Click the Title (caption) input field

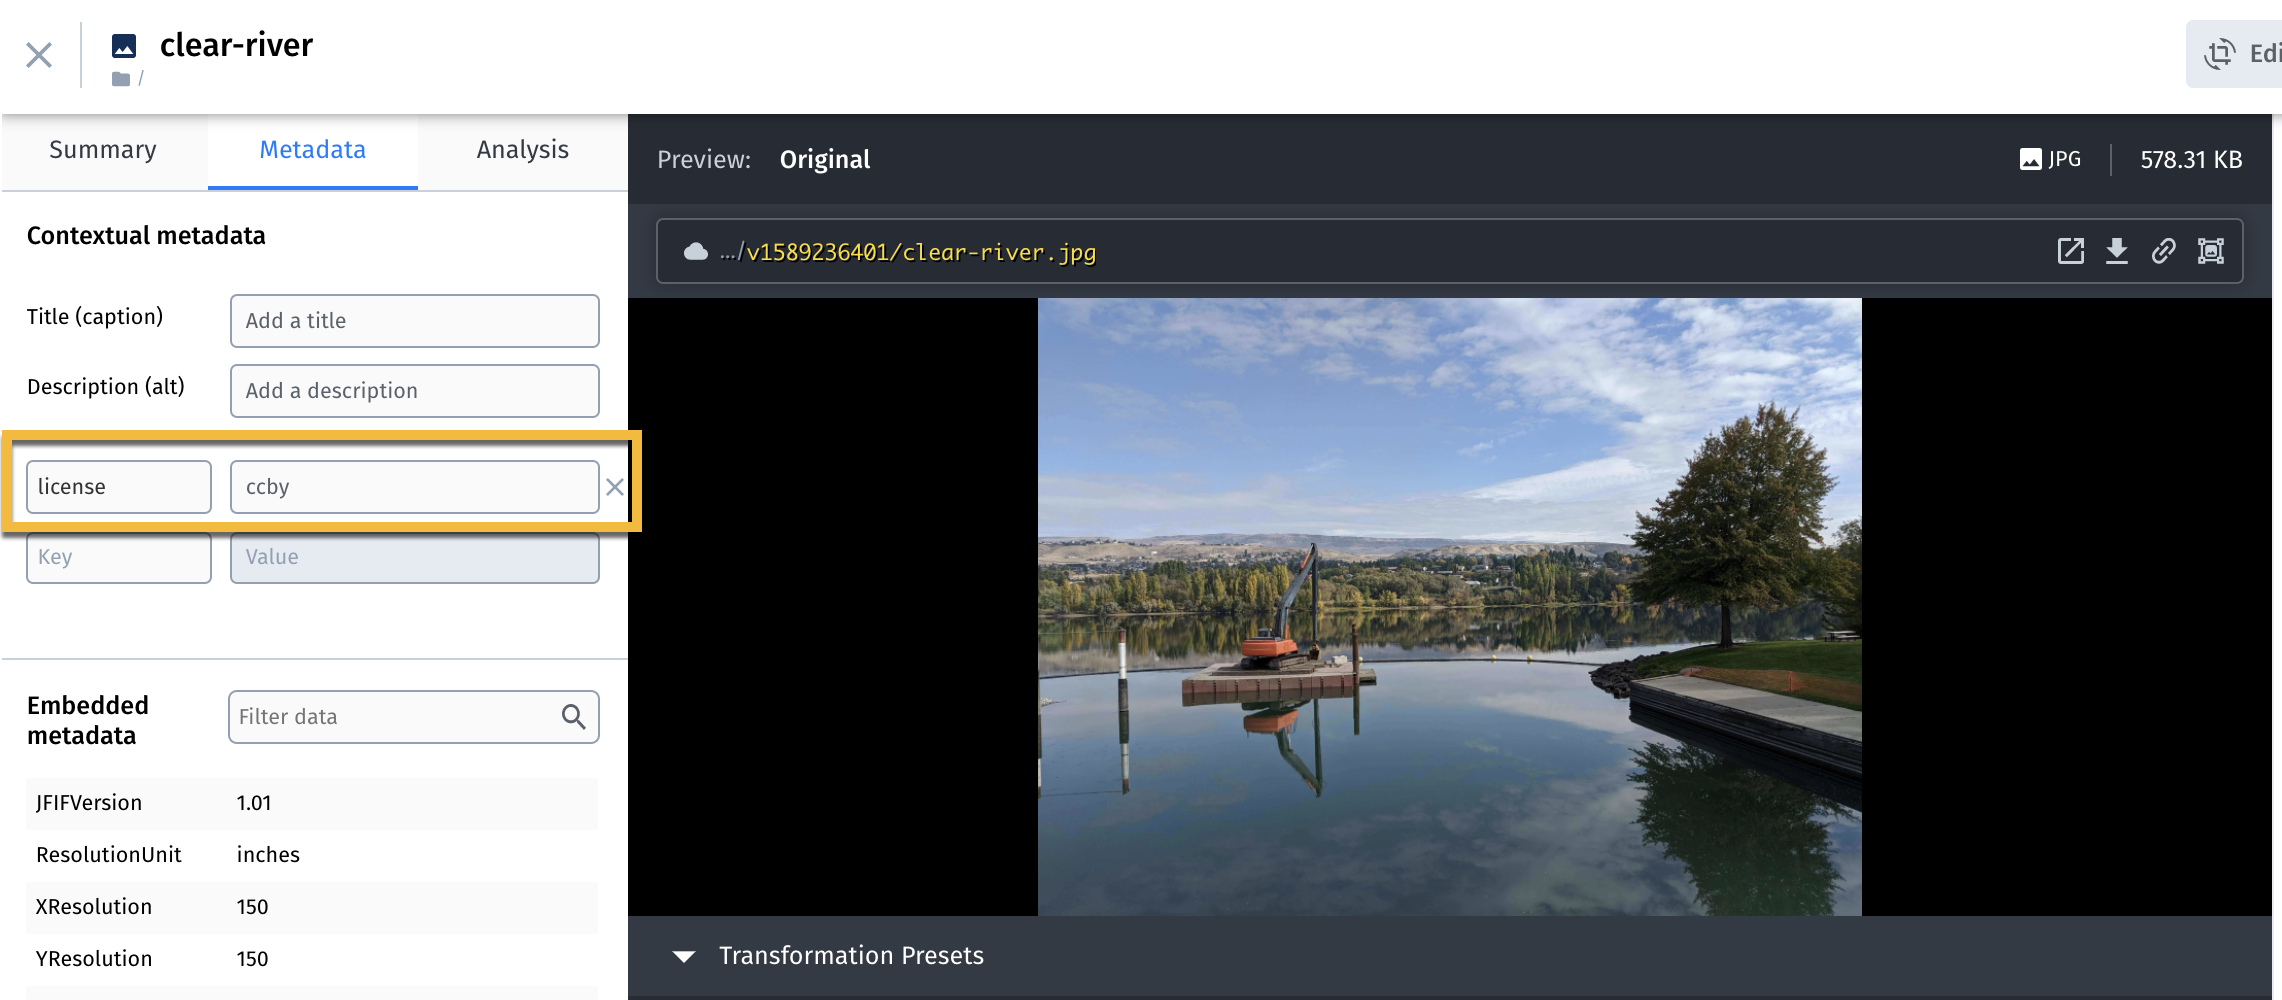coord(415,321)
